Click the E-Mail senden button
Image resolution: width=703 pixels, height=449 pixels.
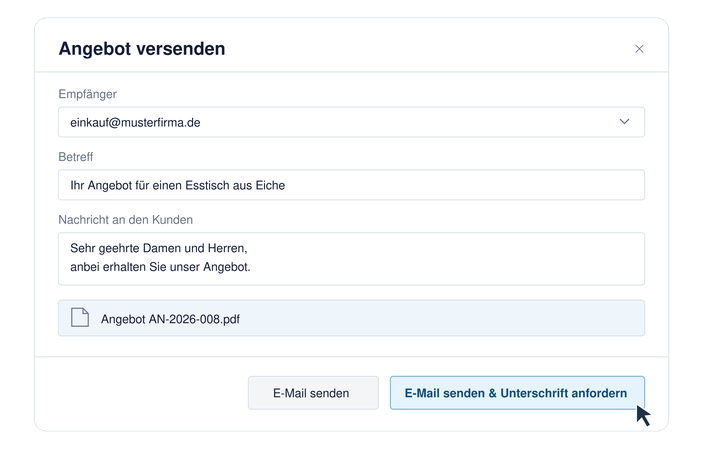tap(313, 393)
